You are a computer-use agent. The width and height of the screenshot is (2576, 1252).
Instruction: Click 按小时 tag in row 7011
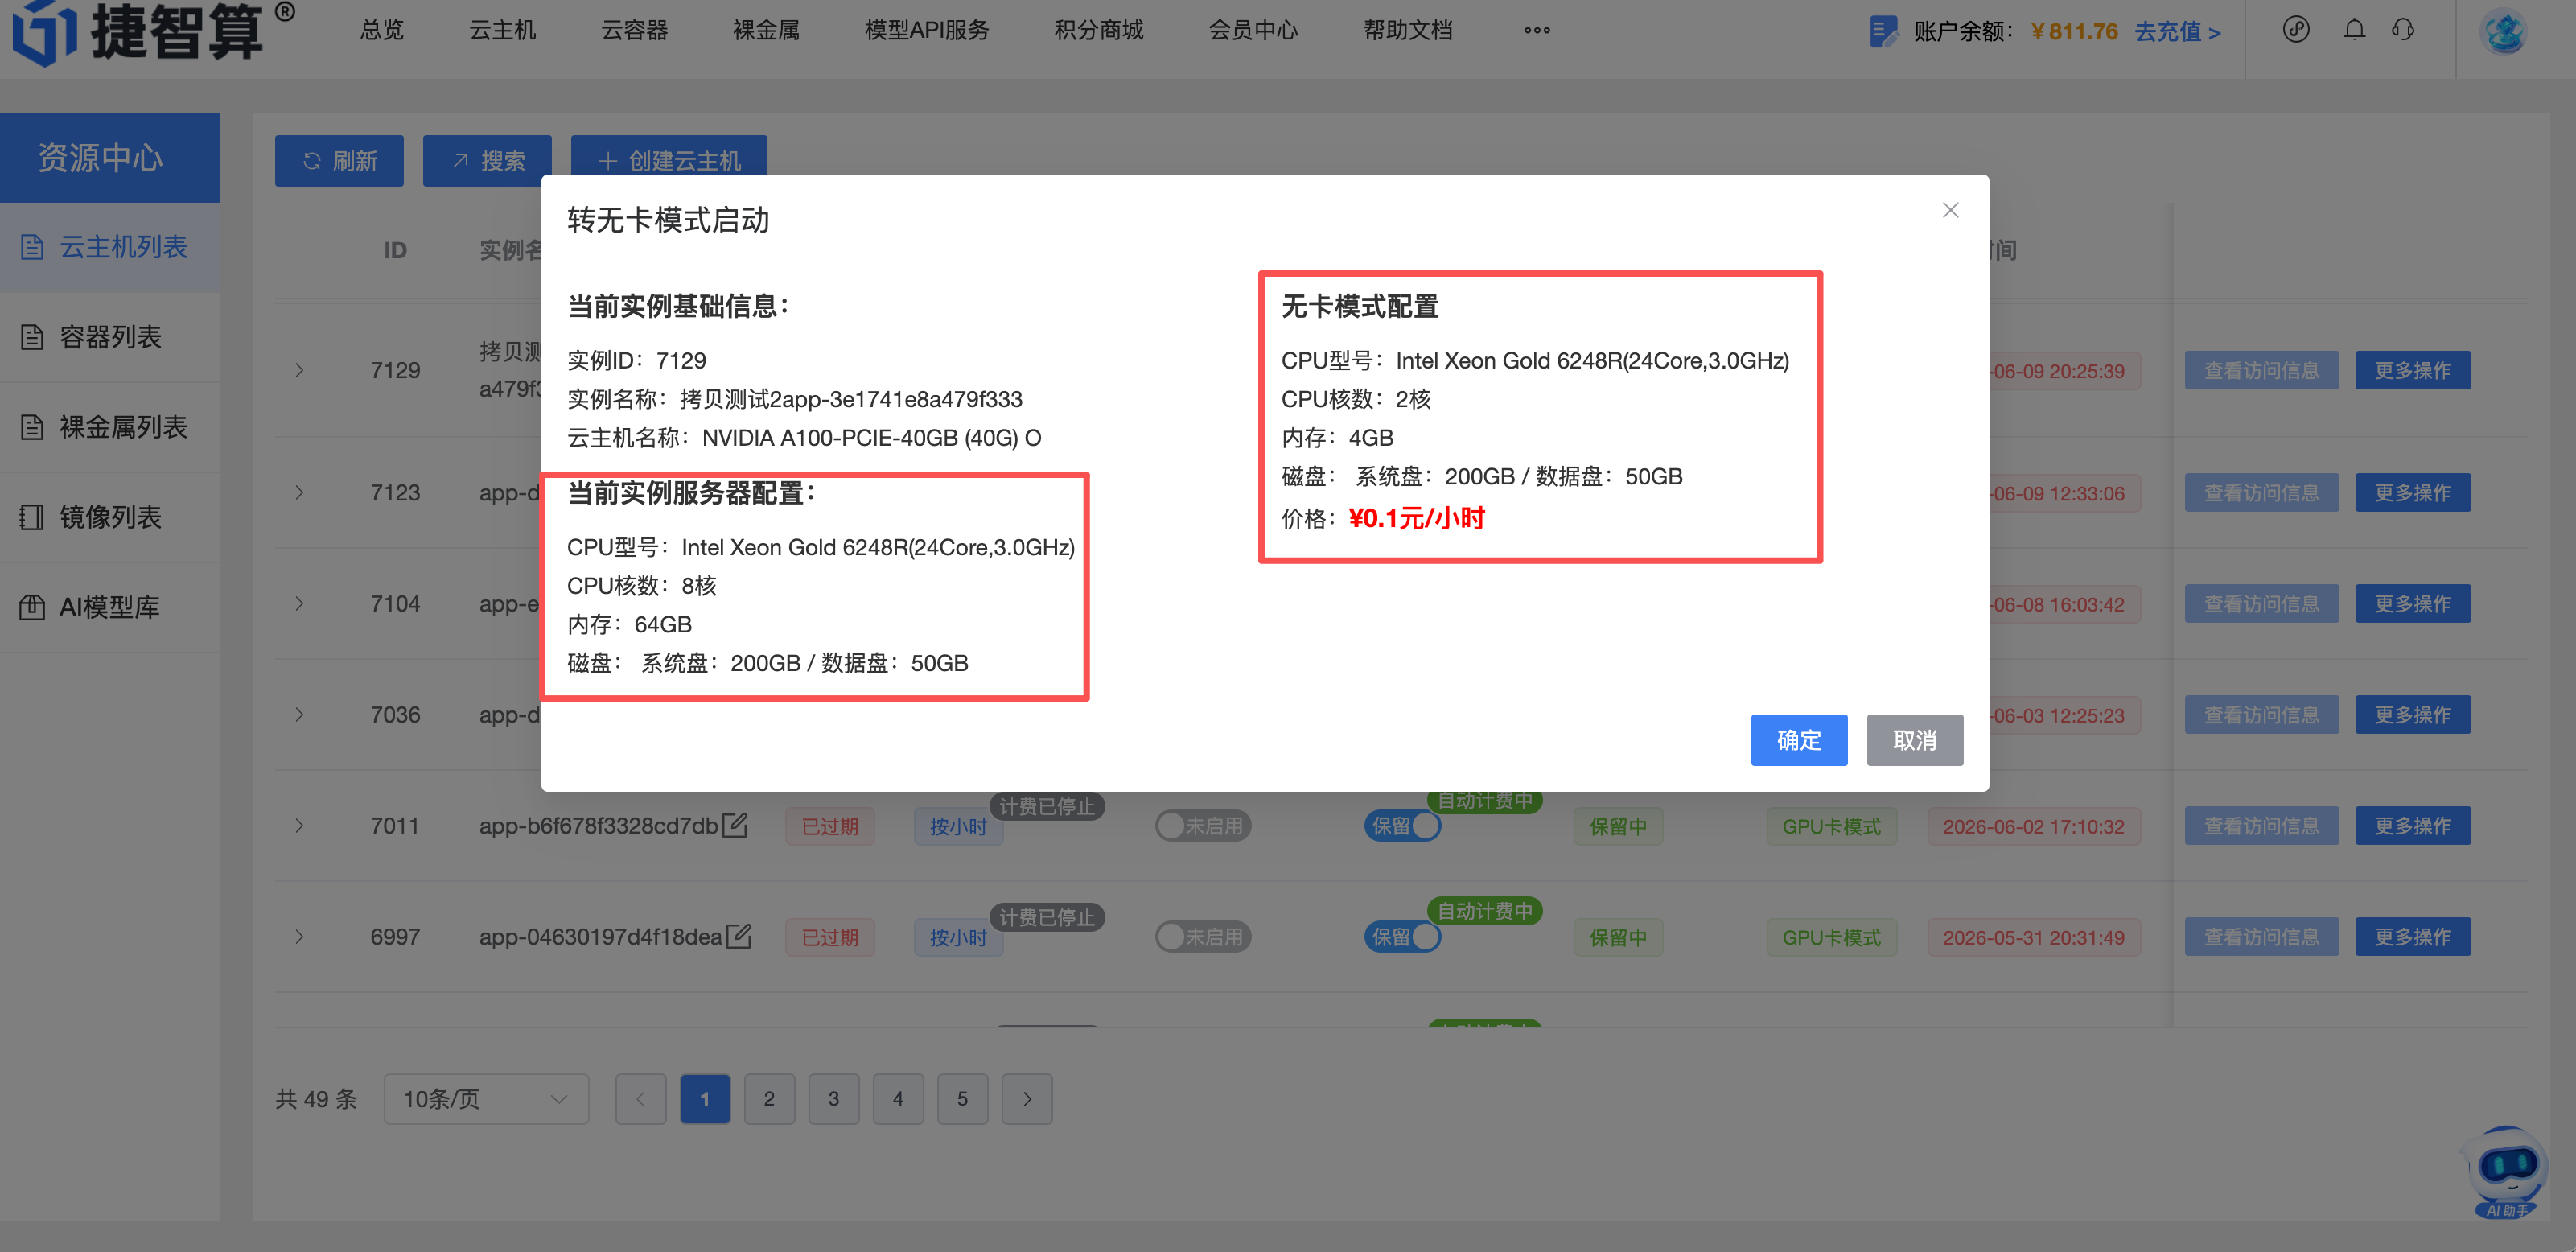coord(958,827)
